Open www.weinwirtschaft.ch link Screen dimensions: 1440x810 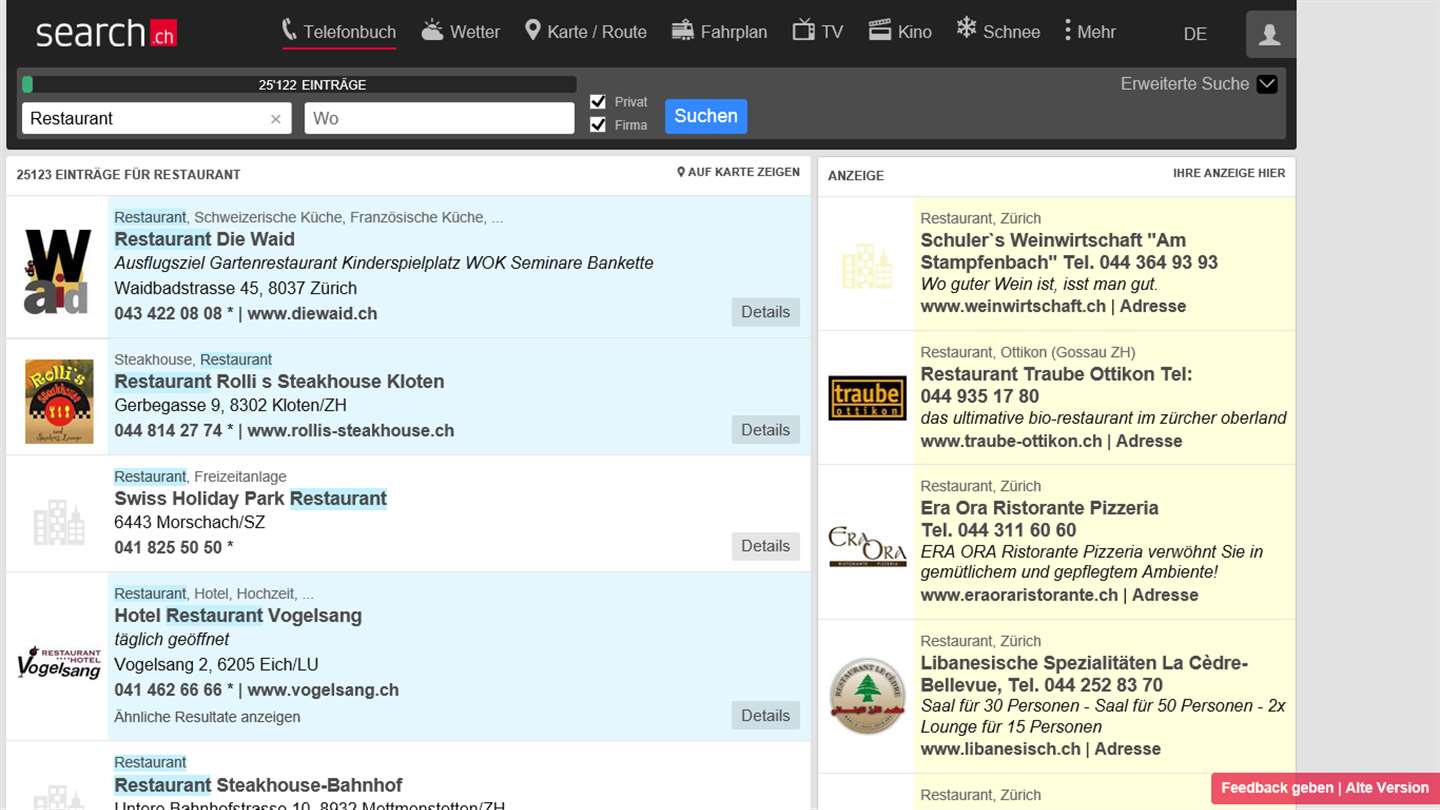1013,306
